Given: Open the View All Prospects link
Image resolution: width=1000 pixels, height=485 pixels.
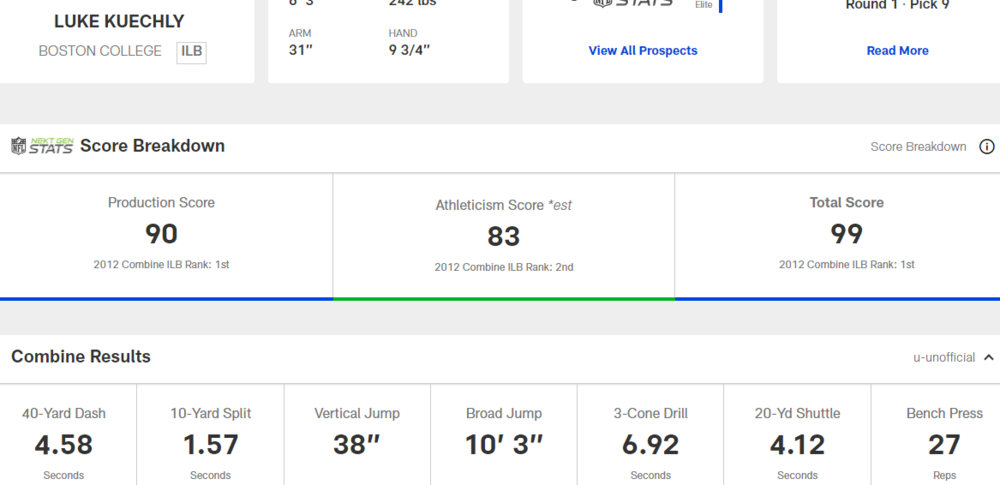Looking at the screenshot, I should click(643, 51).
